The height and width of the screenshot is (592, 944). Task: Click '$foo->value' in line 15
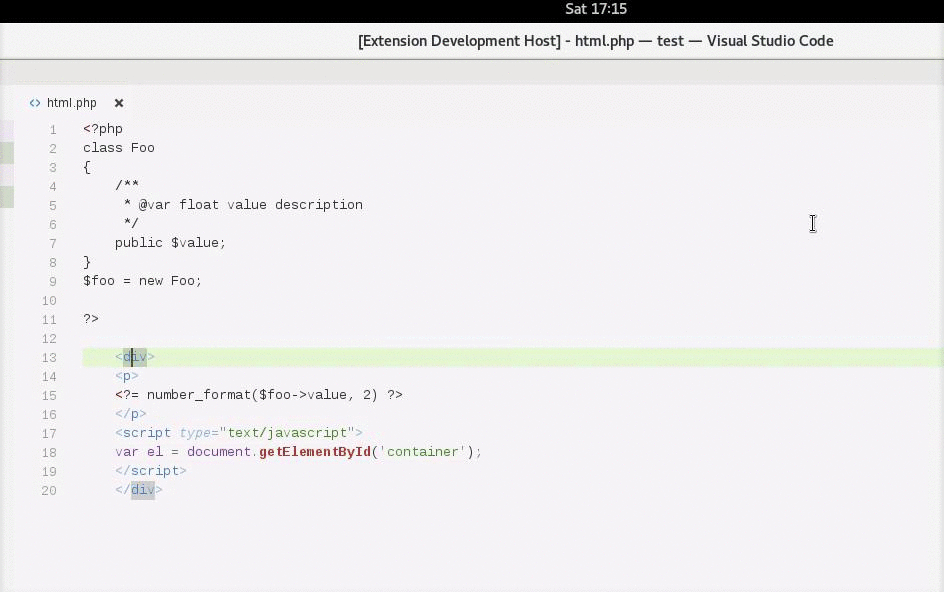[303, 395]
